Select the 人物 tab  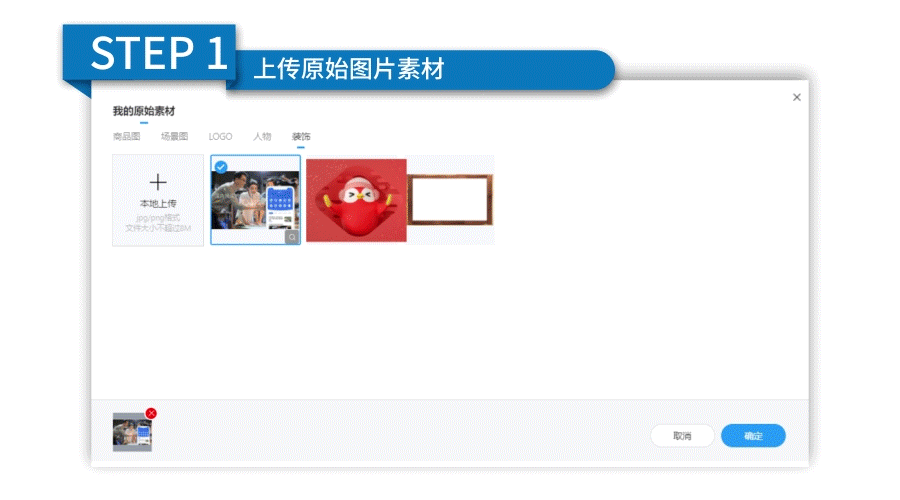pyautogui.click(x=262, y=137)
